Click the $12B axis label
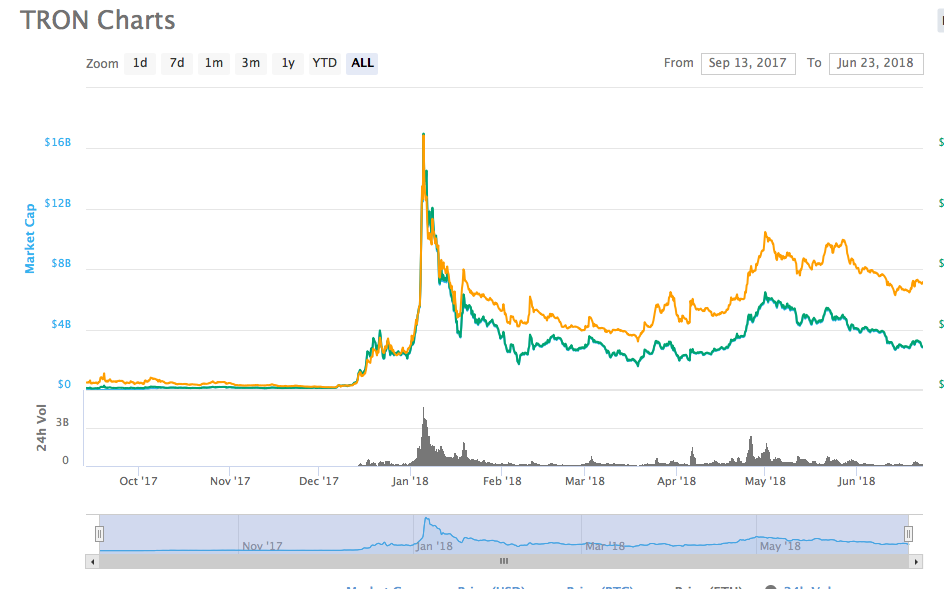Viewport: 944px width, 589px height. pos(58,203)
